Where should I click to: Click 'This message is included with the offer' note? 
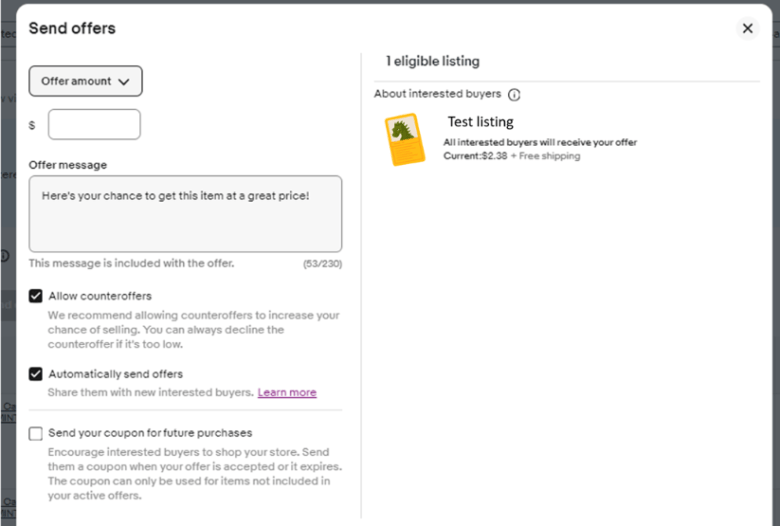tap(131, 263)
